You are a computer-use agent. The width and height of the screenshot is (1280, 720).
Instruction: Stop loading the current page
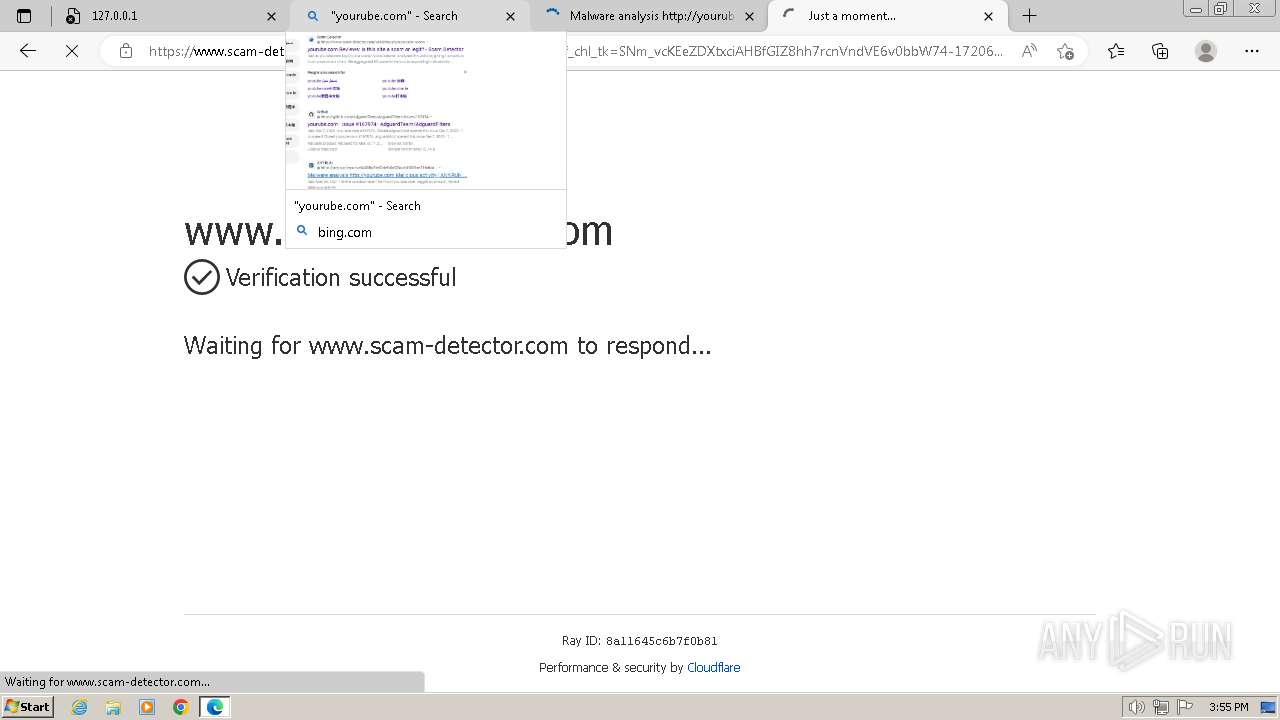click(x=72, y=51)
